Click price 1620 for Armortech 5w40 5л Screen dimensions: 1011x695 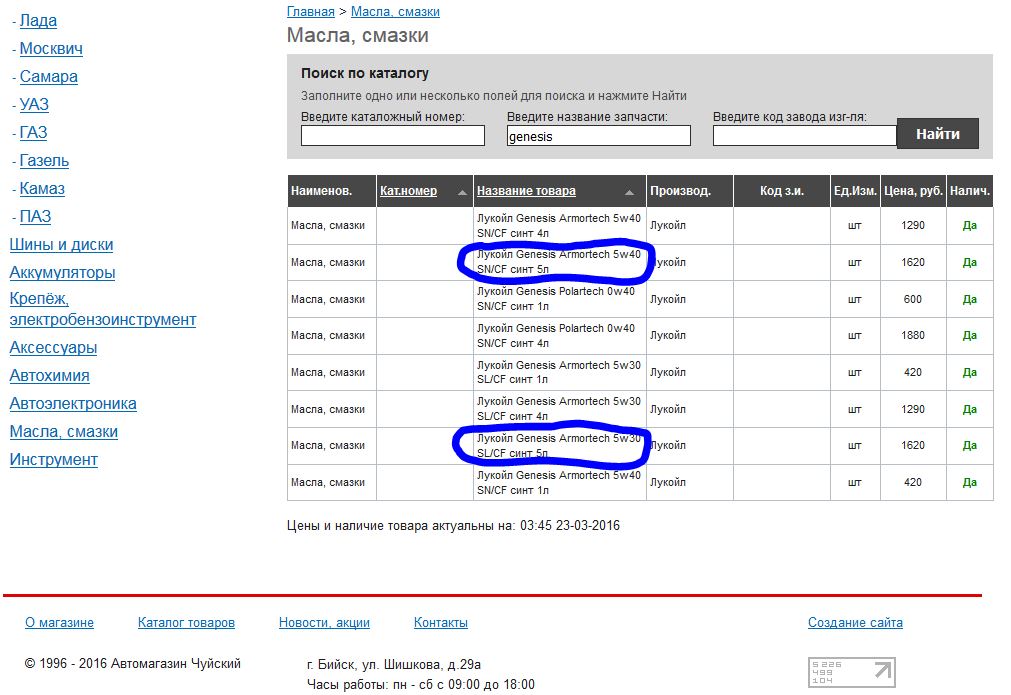pyautogui.click(x=912, y=262)
